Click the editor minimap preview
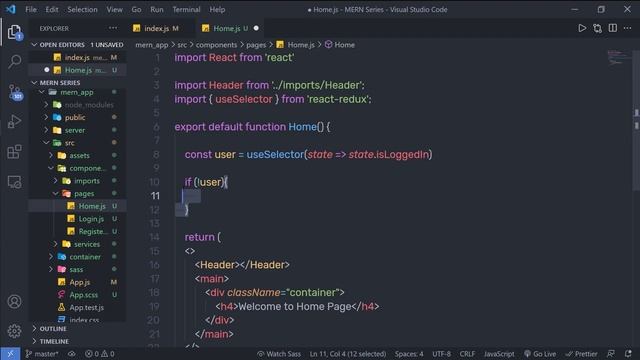 coord(618,58)
